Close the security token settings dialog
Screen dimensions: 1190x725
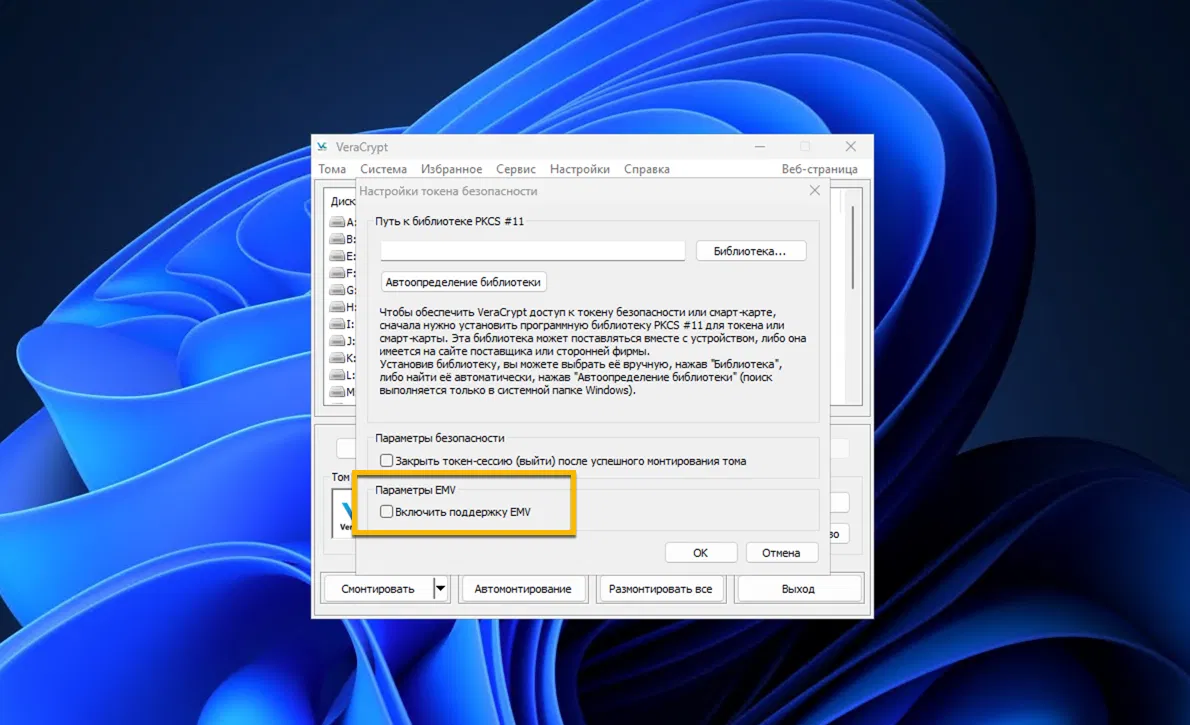pyautogui.click(x=814, y=191)
